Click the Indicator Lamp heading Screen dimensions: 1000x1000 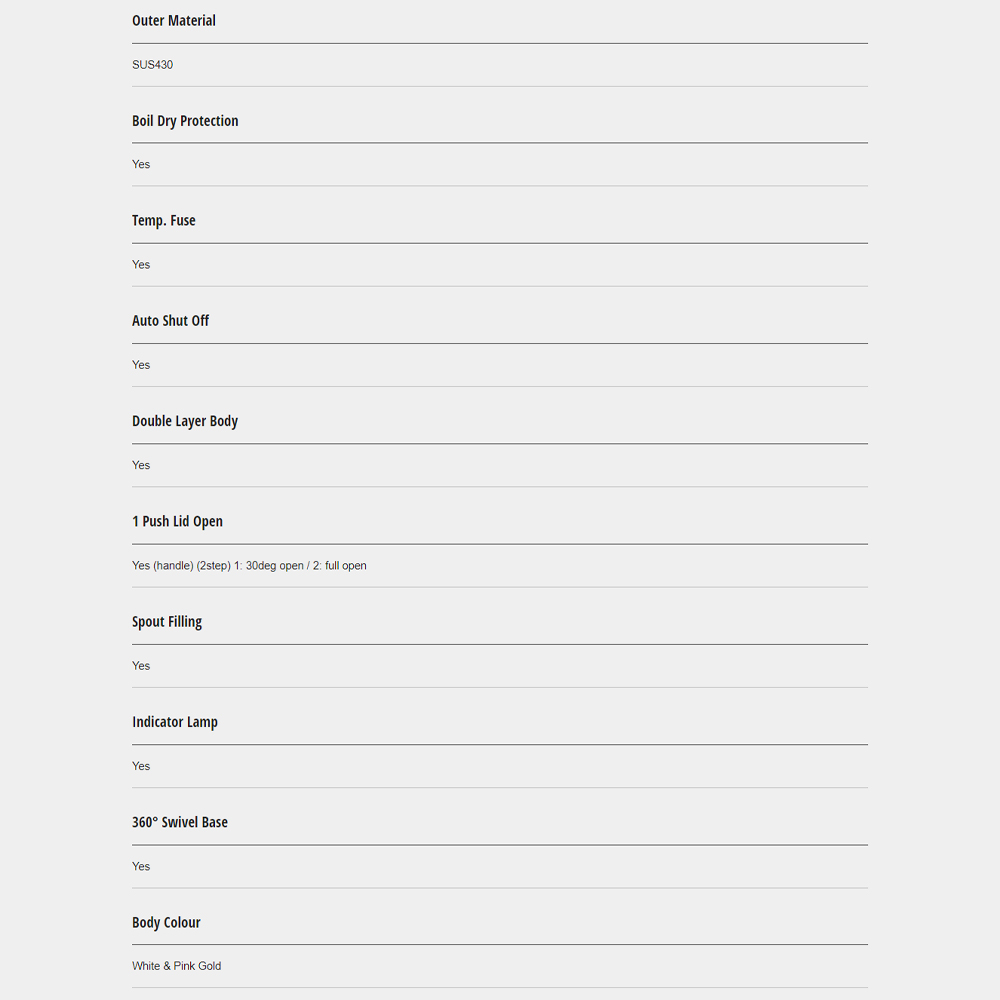tap(175, 722)
